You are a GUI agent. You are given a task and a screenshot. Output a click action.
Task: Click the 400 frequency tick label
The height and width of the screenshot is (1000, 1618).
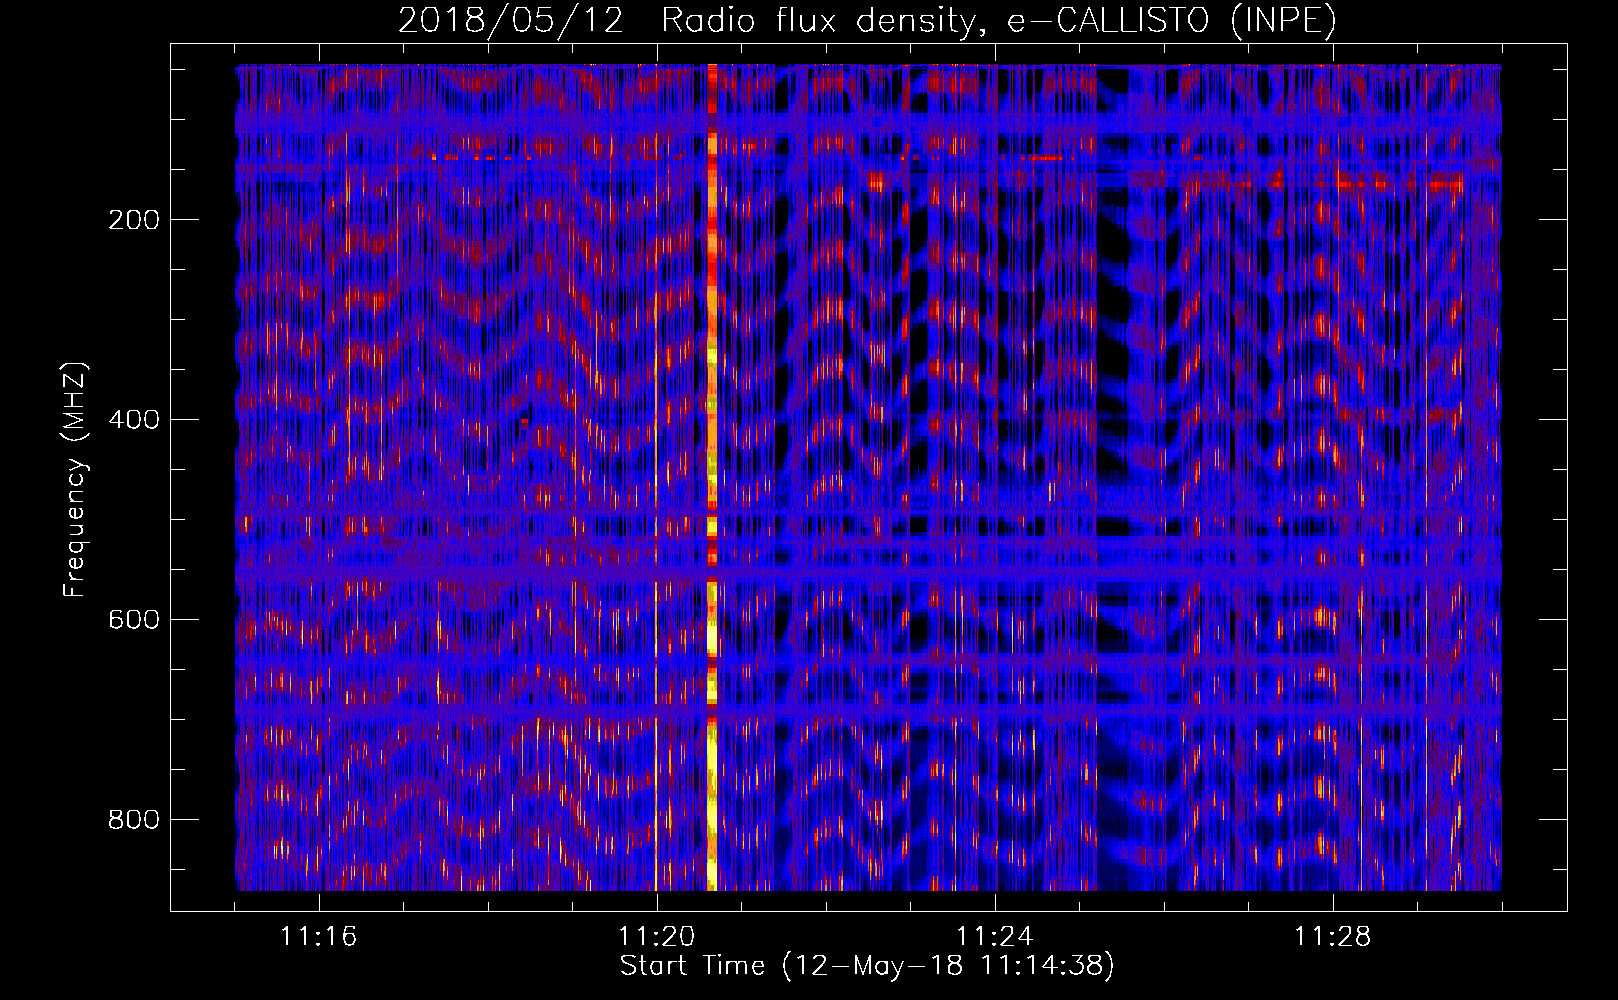(134, 420)
